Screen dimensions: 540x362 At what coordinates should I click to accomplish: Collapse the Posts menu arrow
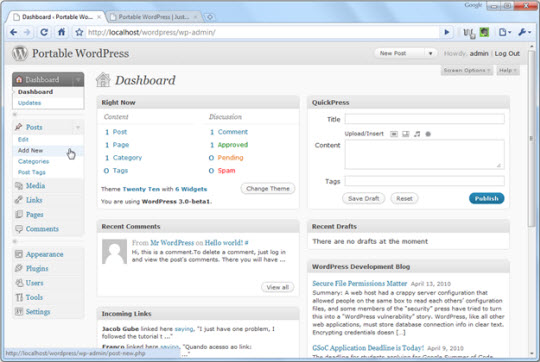pyautogui.click(x=78, y=127)
